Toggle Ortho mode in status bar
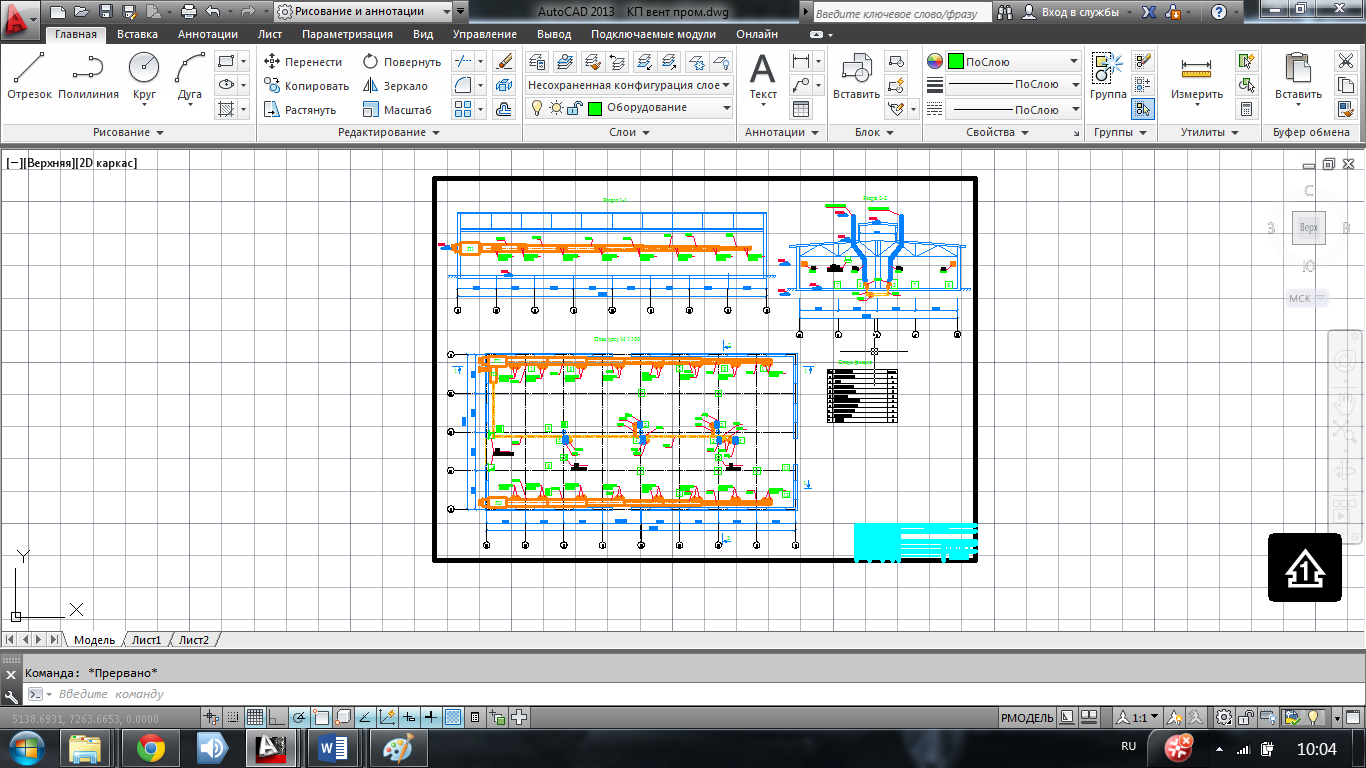1366x768 pixels. coord(276,717)
